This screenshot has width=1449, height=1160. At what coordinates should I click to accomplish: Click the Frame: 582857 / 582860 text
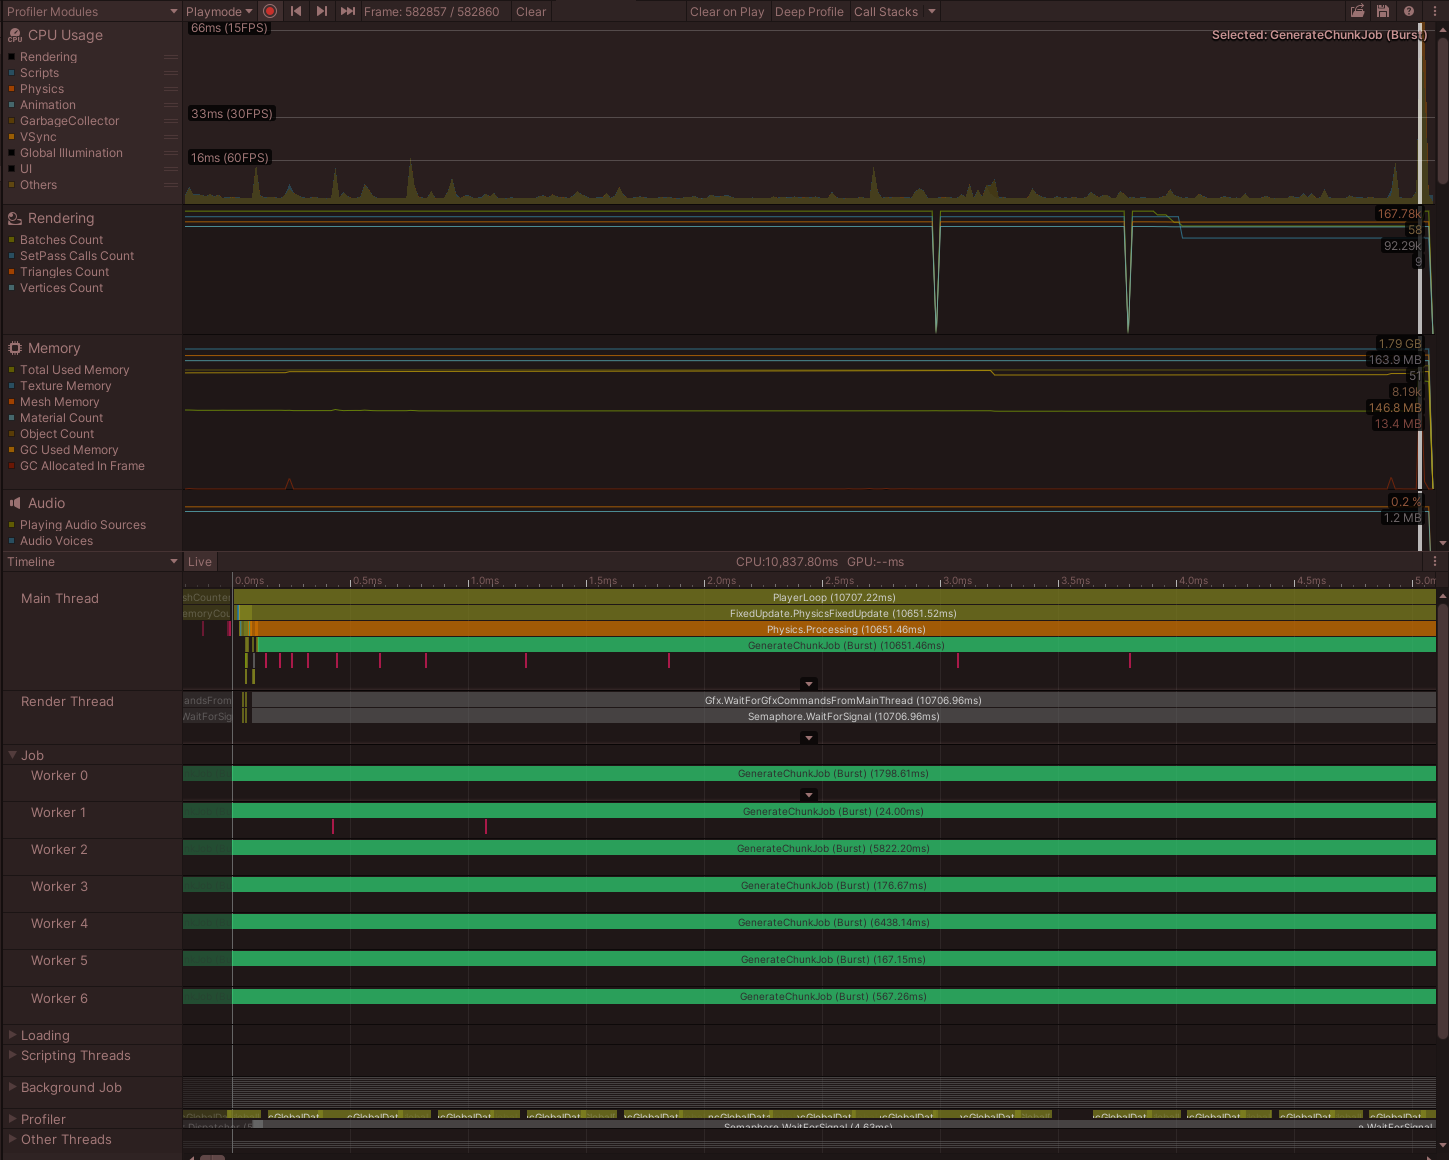tap(431, 11)
